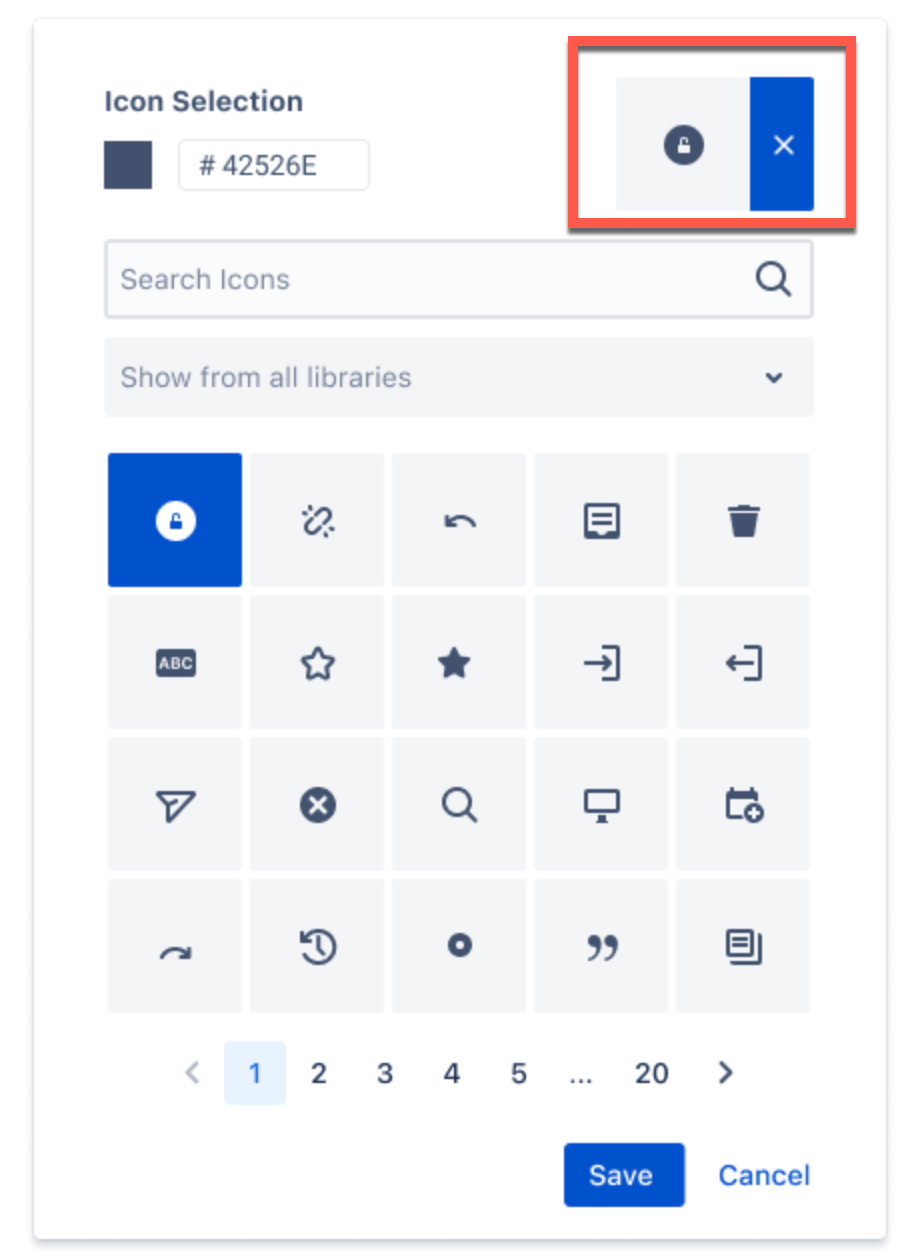
Task: Select the outlined star icon
Action: coord(317,662)
